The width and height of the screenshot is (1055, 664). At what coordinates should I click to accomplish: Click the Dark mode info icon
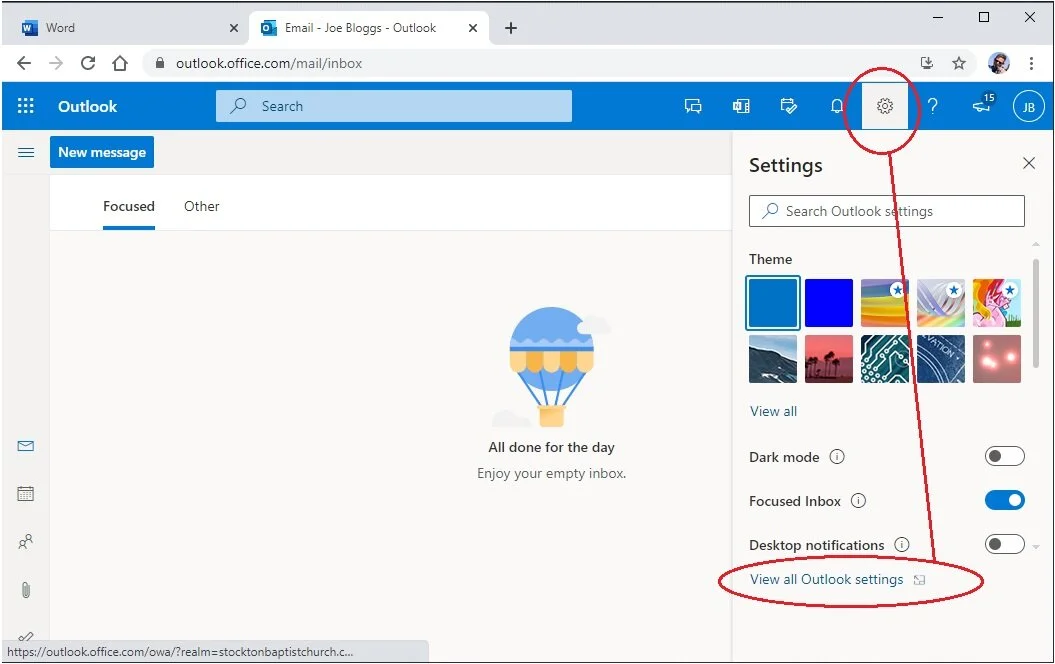coord(836,457)
